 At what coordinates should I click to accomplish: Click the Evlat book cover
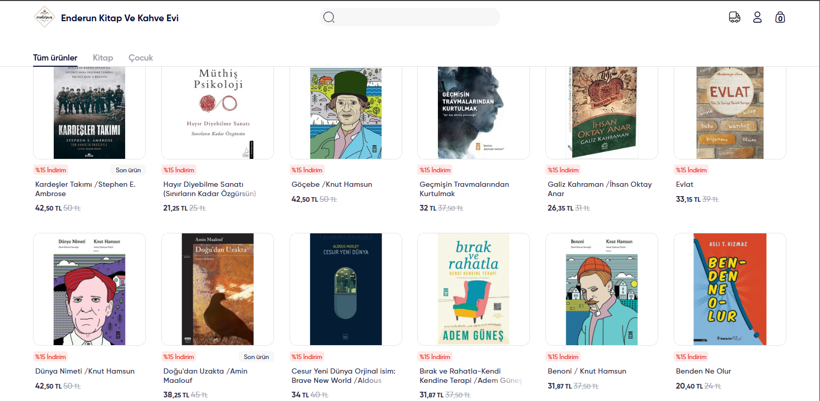(x=729, y=112)
